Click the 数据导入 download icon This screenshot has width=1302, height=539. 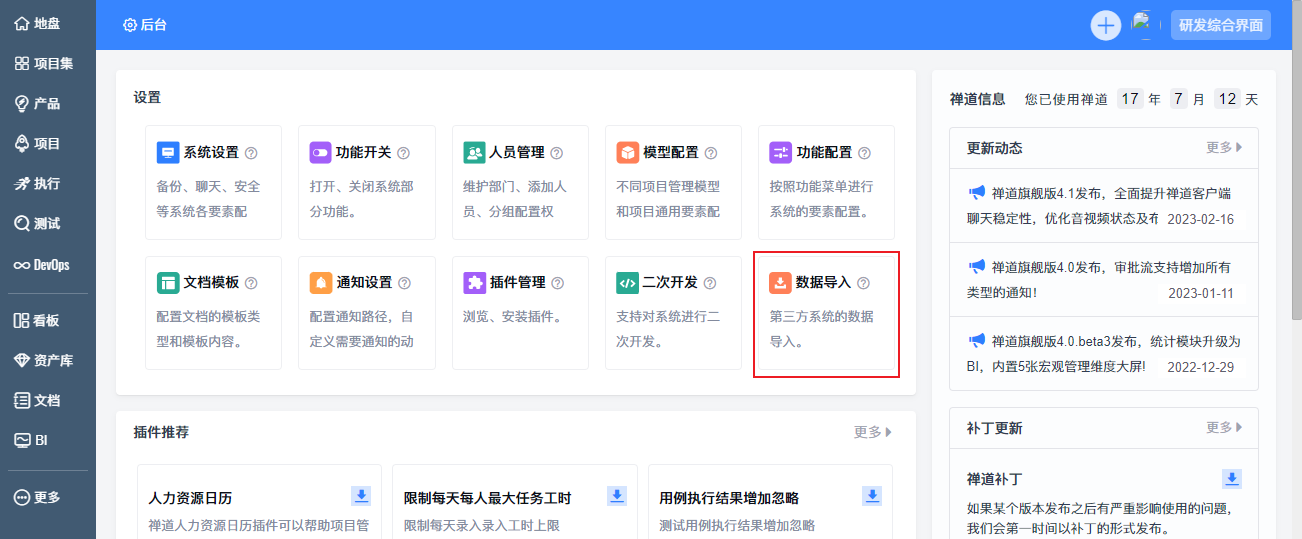(x=780, y=283)
